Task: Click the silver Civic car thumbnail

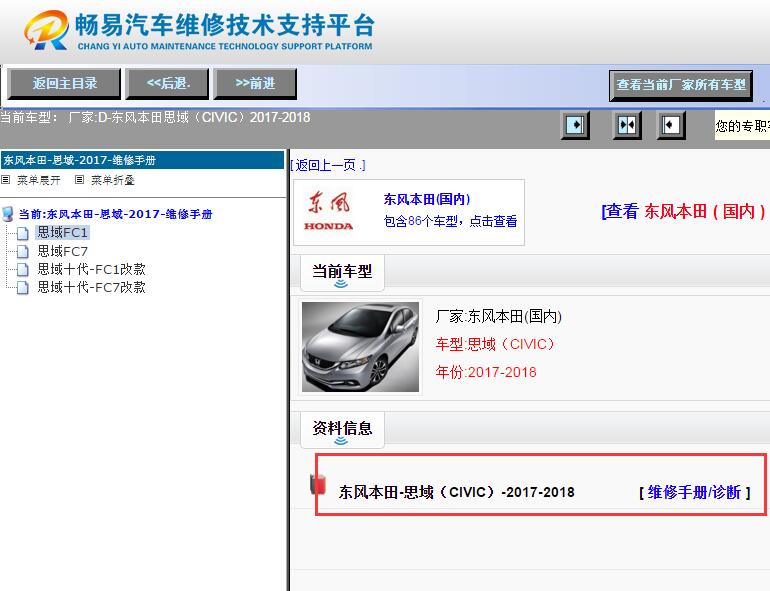Action: tap(360, 347)
